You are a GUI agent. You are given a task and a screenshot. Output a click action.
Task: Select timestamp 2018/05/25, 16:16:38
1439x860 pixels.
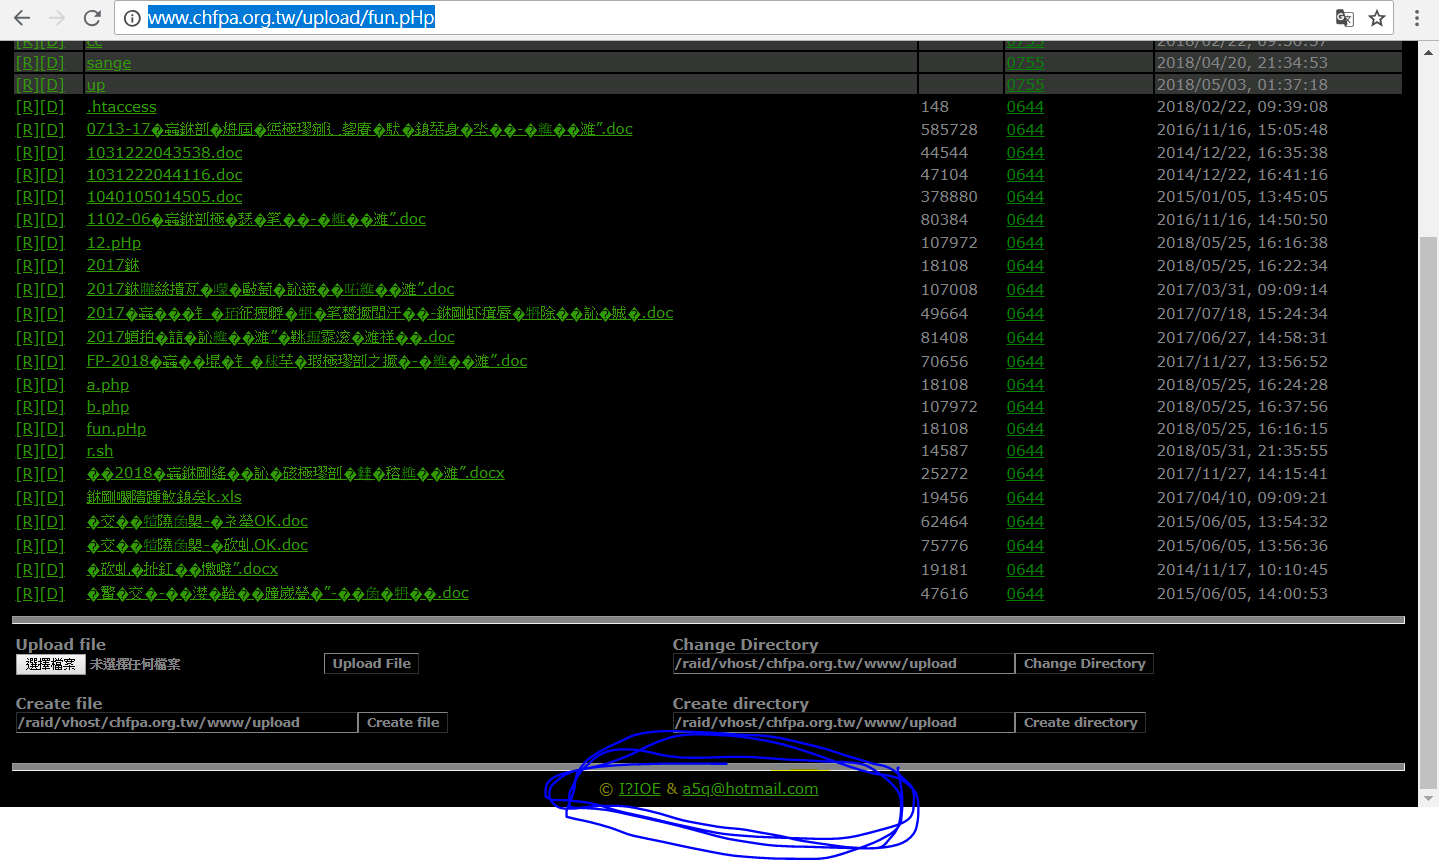1242,243
